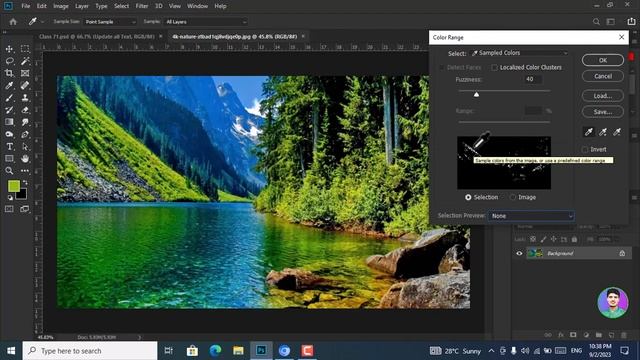Select the Gradient tool
The width and height of the screenshot is (640, 360).
[9, 122]
